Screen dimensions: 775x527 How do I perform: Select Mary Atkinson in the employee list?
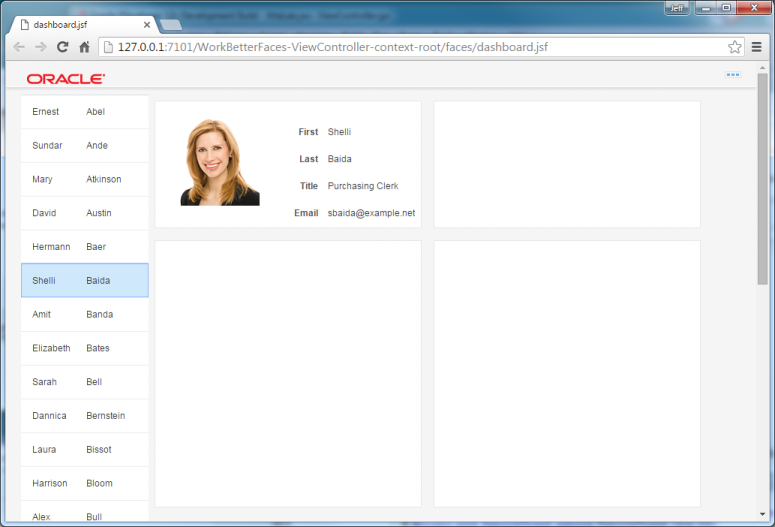click(85, 179)
